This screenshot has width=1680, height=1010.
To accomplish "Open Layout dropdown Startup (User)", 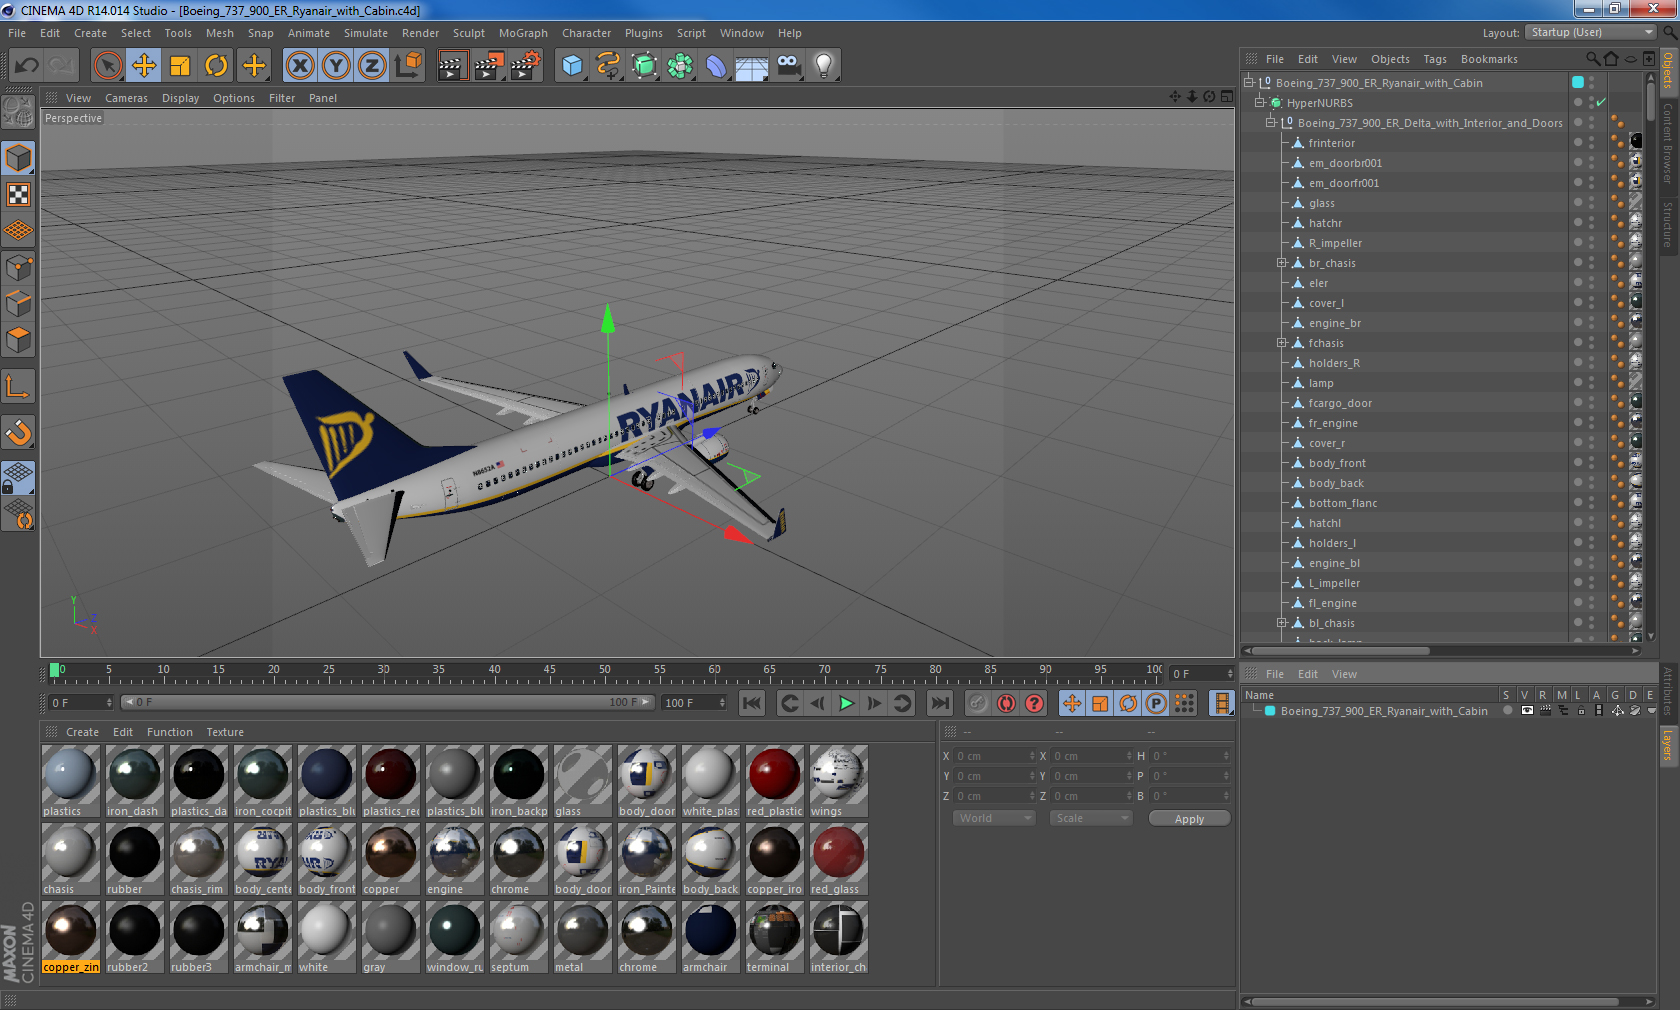I will tap(1590, 32).
